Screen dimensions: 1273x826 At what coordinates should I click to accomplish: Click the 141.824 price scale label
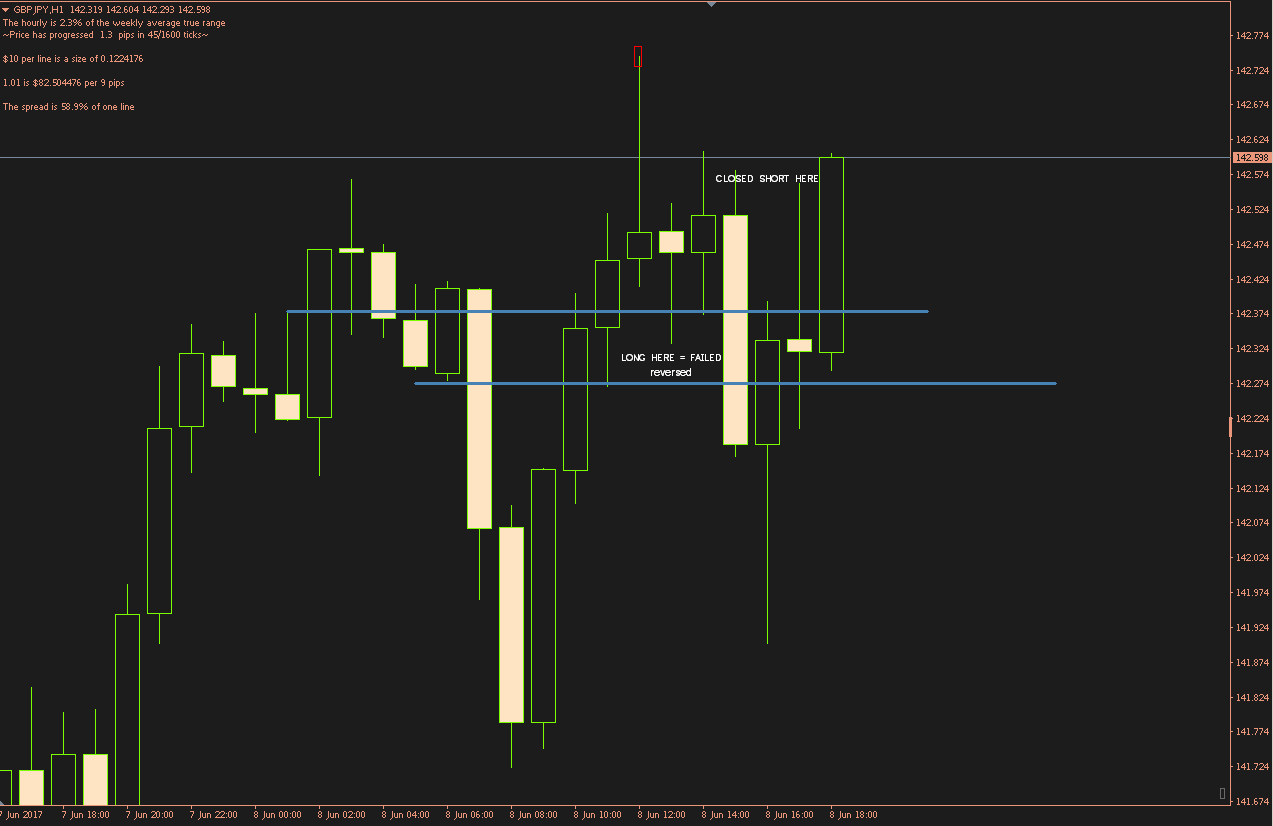point(1252,698)
